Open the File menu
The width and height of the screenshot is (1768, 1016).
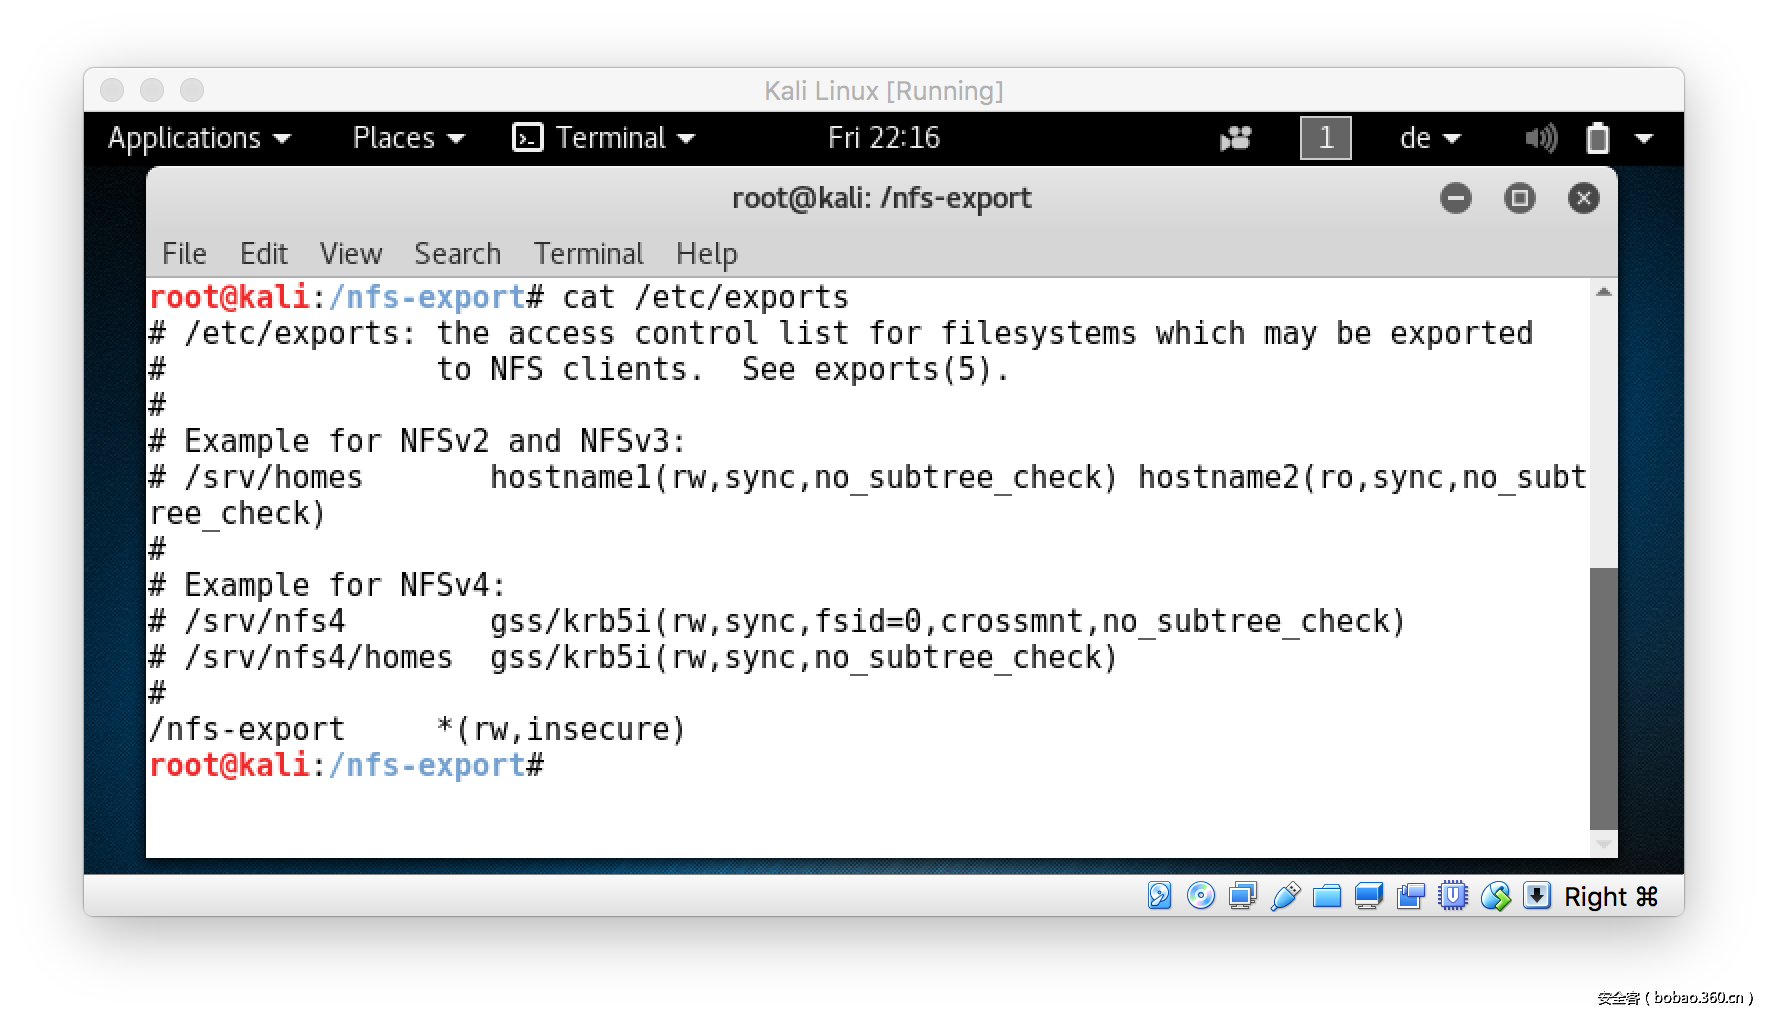coord(184,254)
